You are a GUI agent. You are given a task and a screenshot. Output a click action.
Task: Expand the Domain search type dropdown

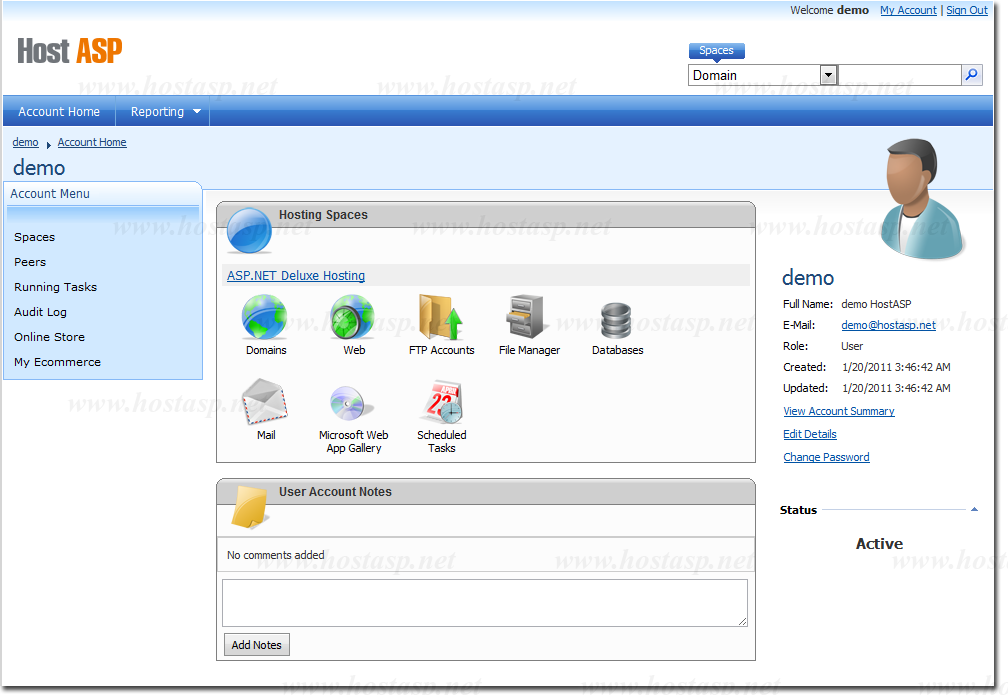(x=828, y=75)
